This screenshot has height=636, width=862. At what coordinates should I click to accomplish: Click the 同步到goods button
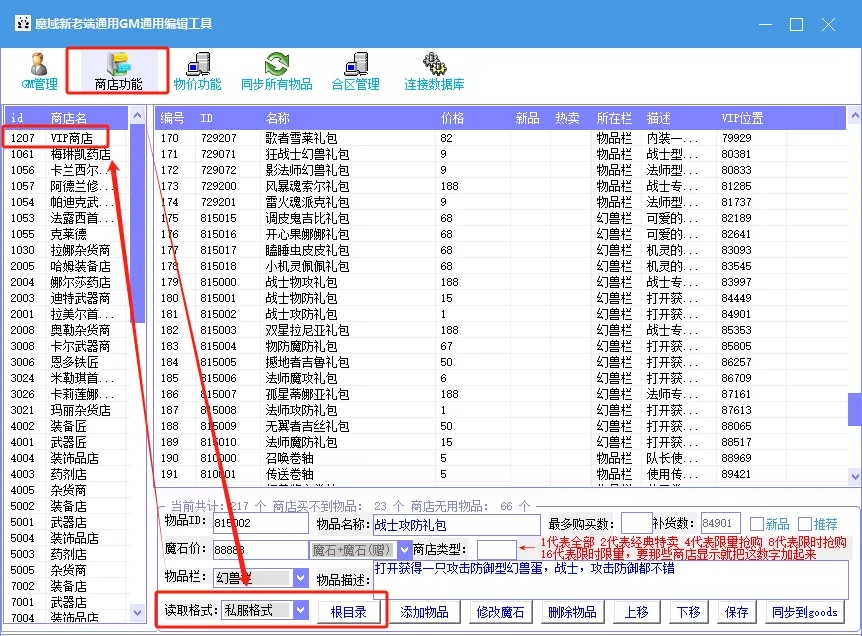(x=804, y=612)
